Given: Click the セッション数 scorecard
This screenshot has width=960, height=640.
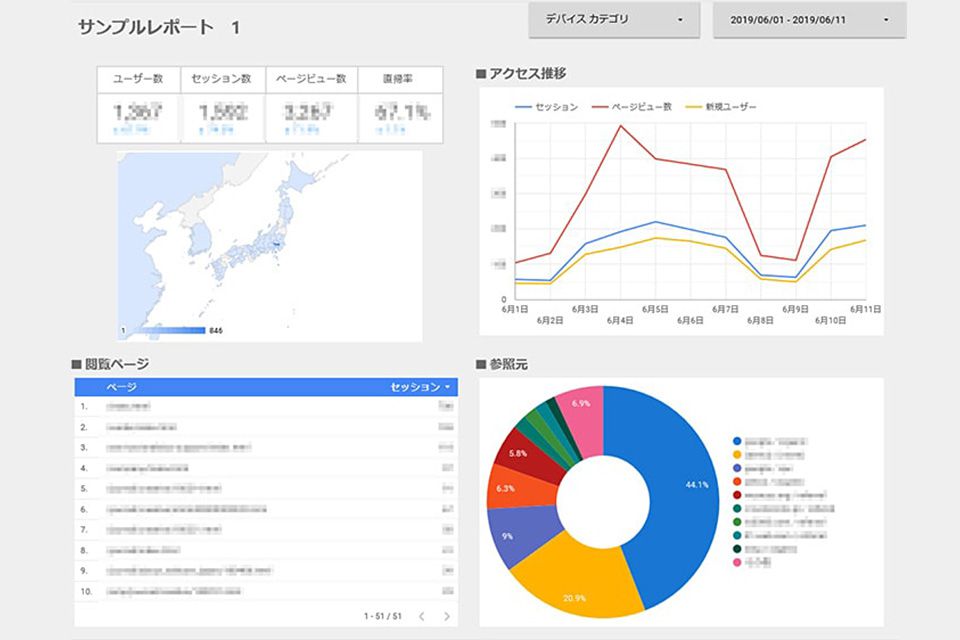Looking at the screenshot, I should click(x=223, y=106).
